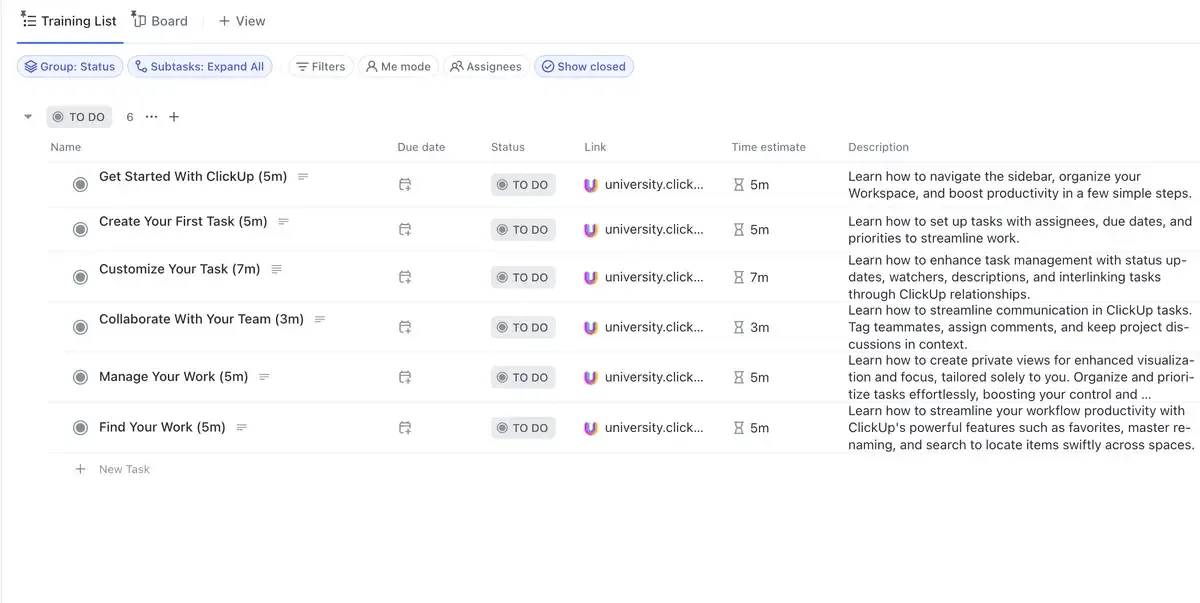Toggle status circle for Manage Your Work
This screenshot has height=603, width=1200.
coord(80,377)
